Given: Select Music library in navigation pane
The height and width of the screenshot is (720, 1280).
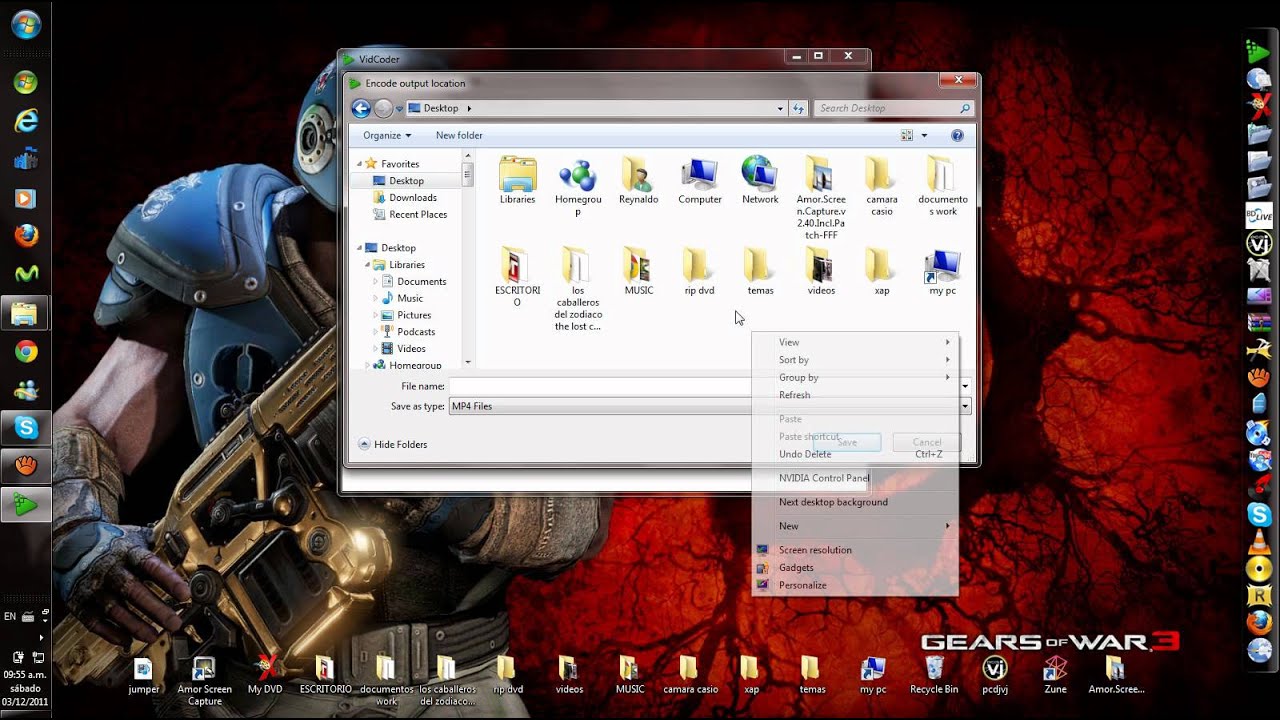Looking at the screenshot, I should point(402,298).
